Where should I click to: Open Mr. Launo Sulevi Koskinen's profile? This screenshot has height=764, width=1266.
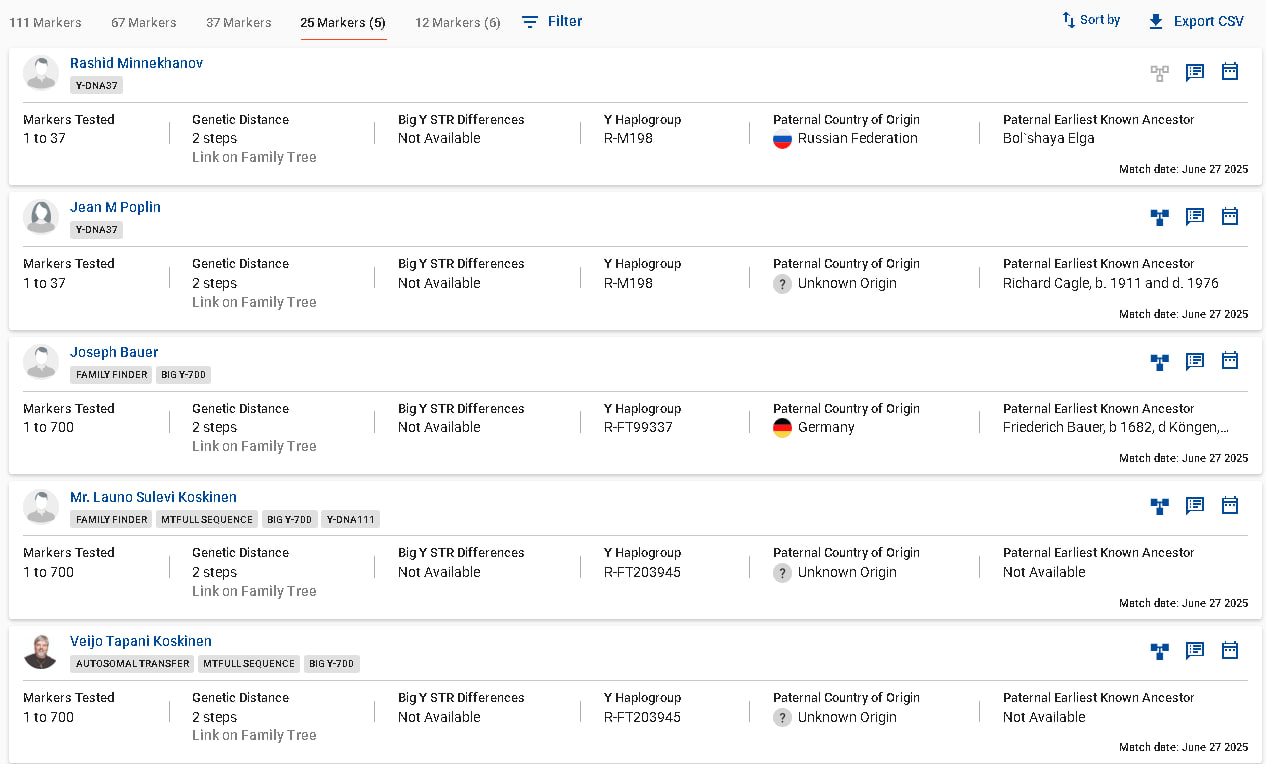(x=153, y=497)
